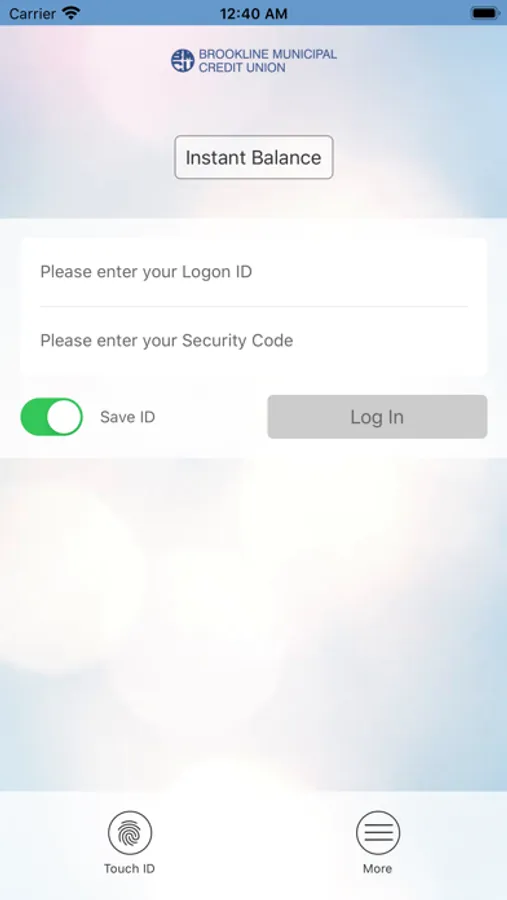Screen dimensions: 507x900
Task: Click the Brookline credit union logo emblem
Action: coord(183,61)
